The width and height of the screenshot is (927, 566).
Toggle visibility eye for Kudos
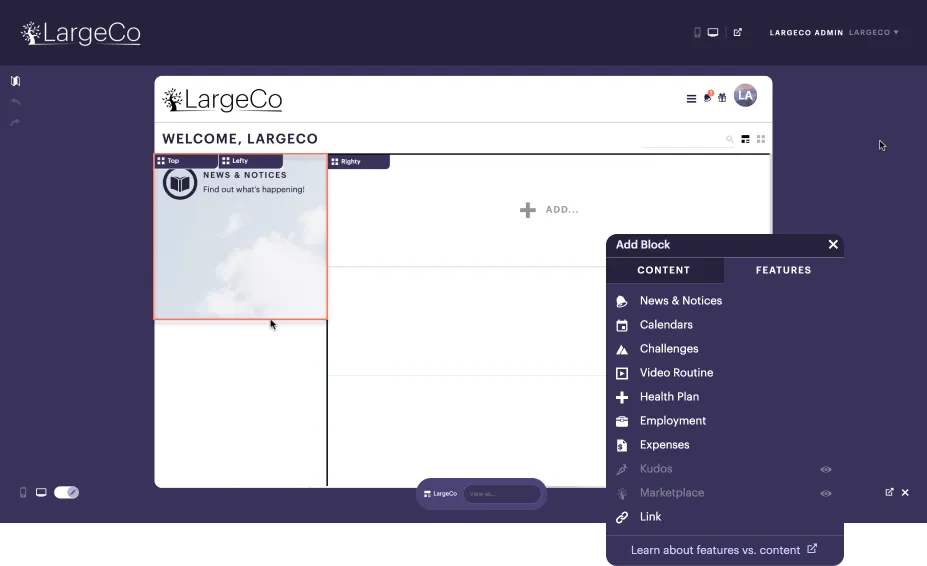[x=826, y=470]
